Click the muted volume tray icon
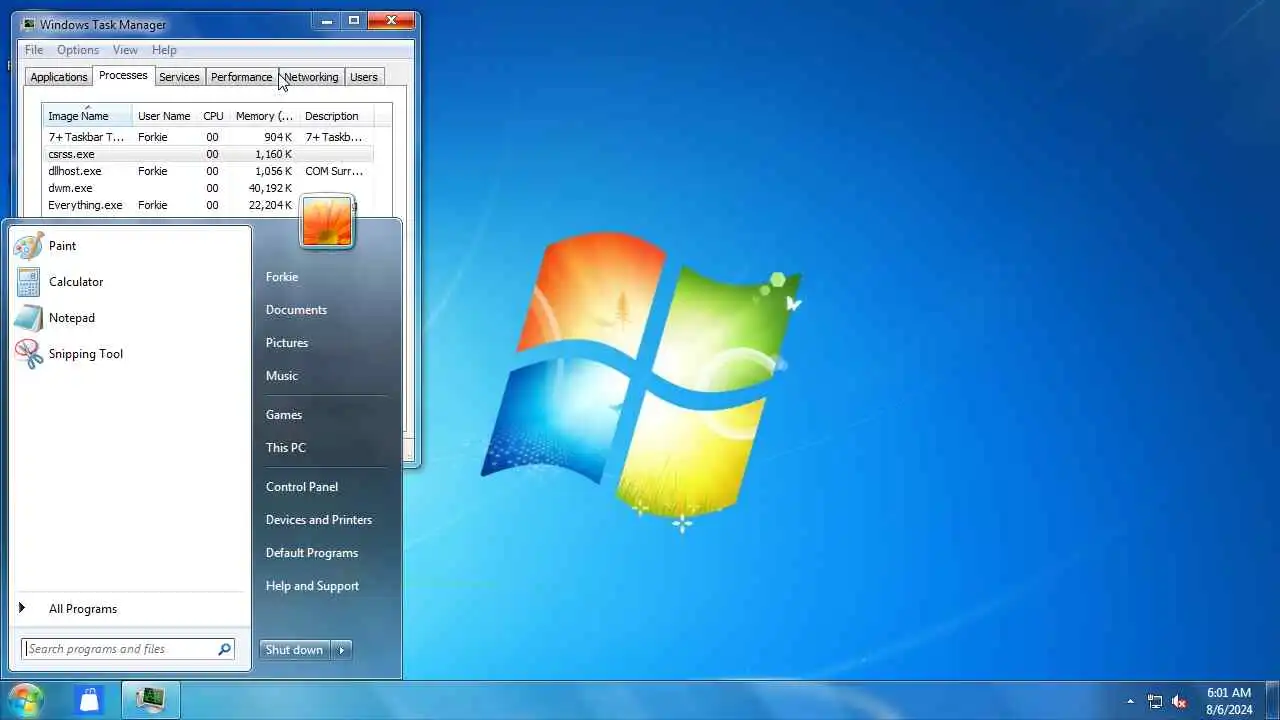The width and height of the screenshot is (1280, 720). tap(1180, 701)
